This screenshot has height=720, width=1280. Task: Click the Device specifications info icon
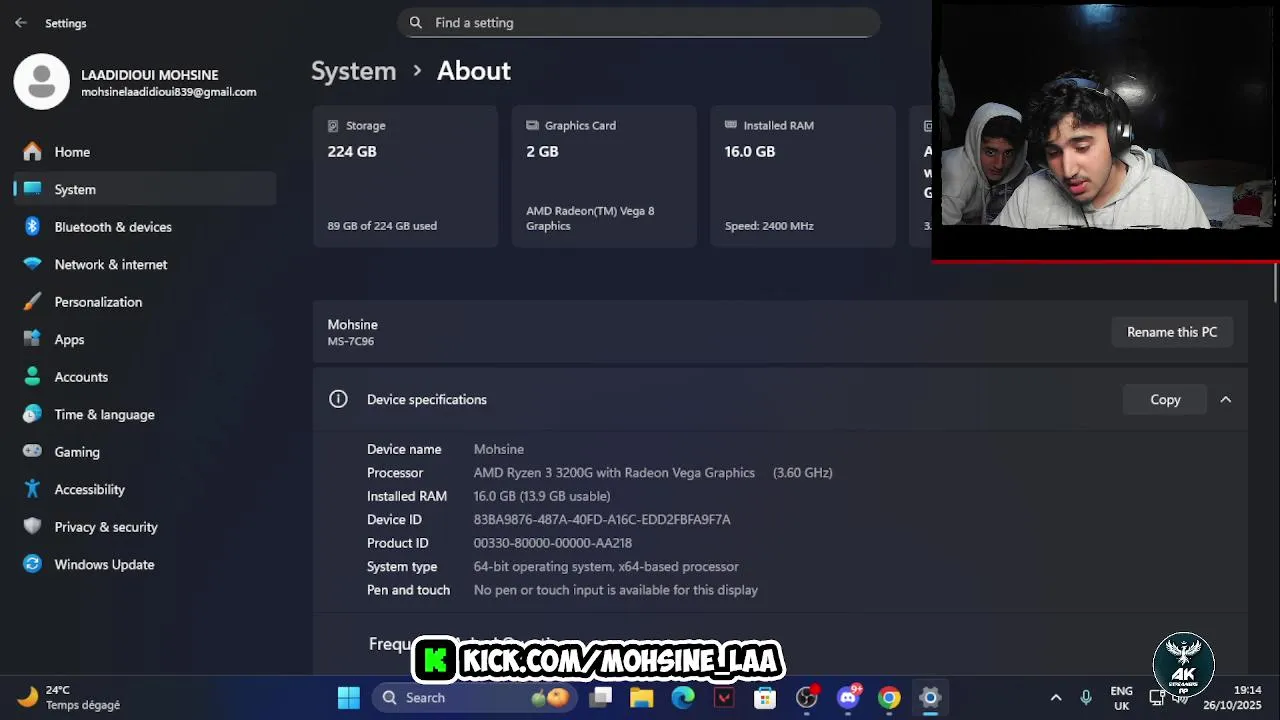click(338, 399)
